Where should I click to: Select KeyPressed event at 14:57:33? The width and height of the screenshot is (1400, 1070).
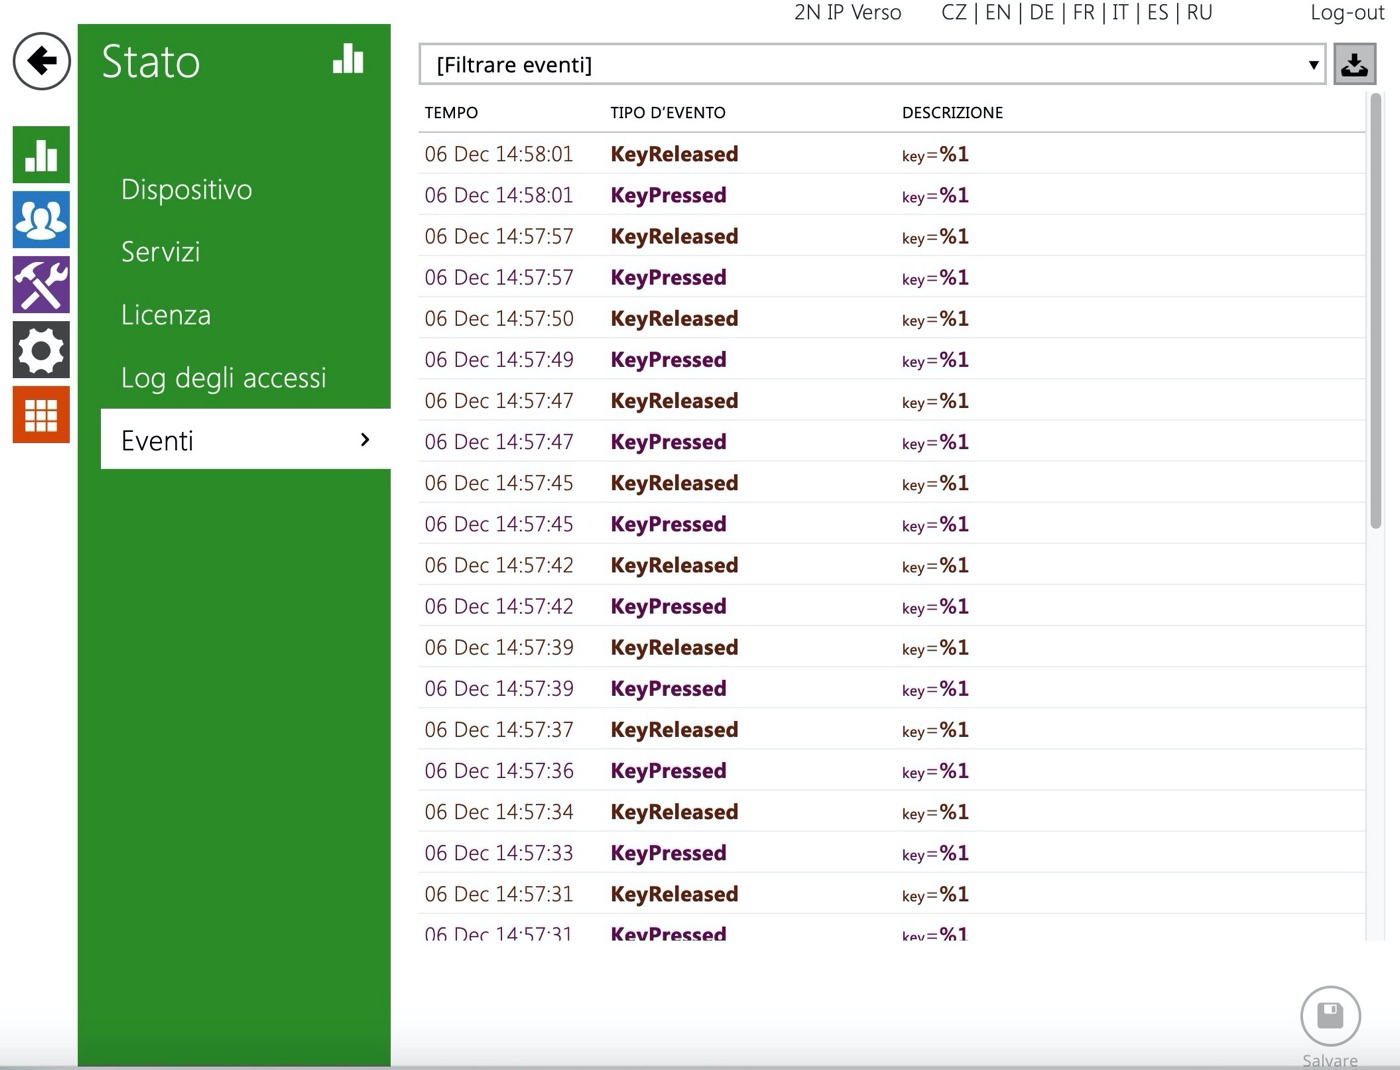(892, 852)
